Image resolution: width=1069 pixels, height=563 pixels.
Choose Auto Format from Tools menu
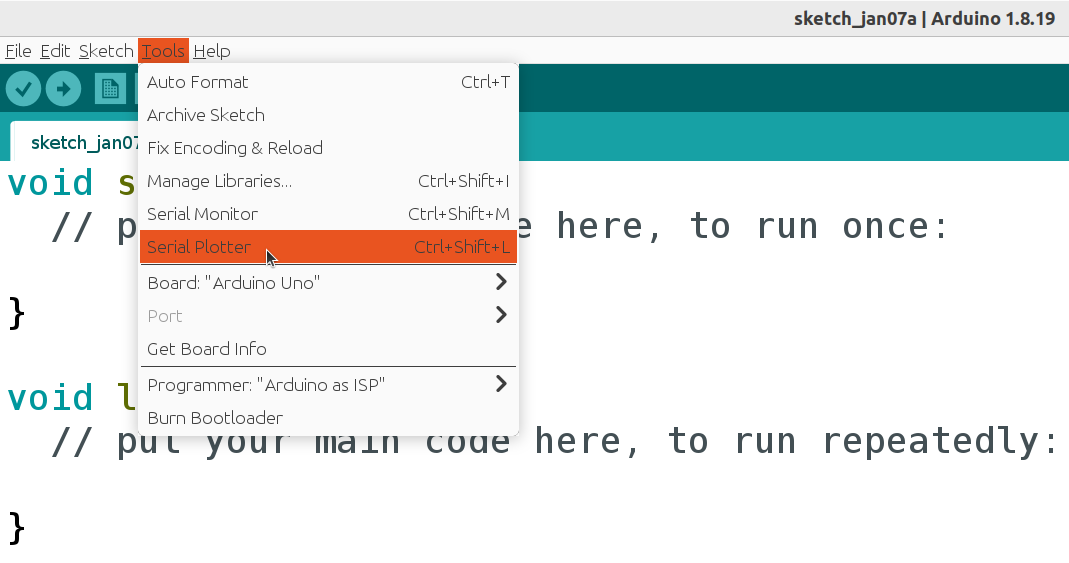coord(329,82)
